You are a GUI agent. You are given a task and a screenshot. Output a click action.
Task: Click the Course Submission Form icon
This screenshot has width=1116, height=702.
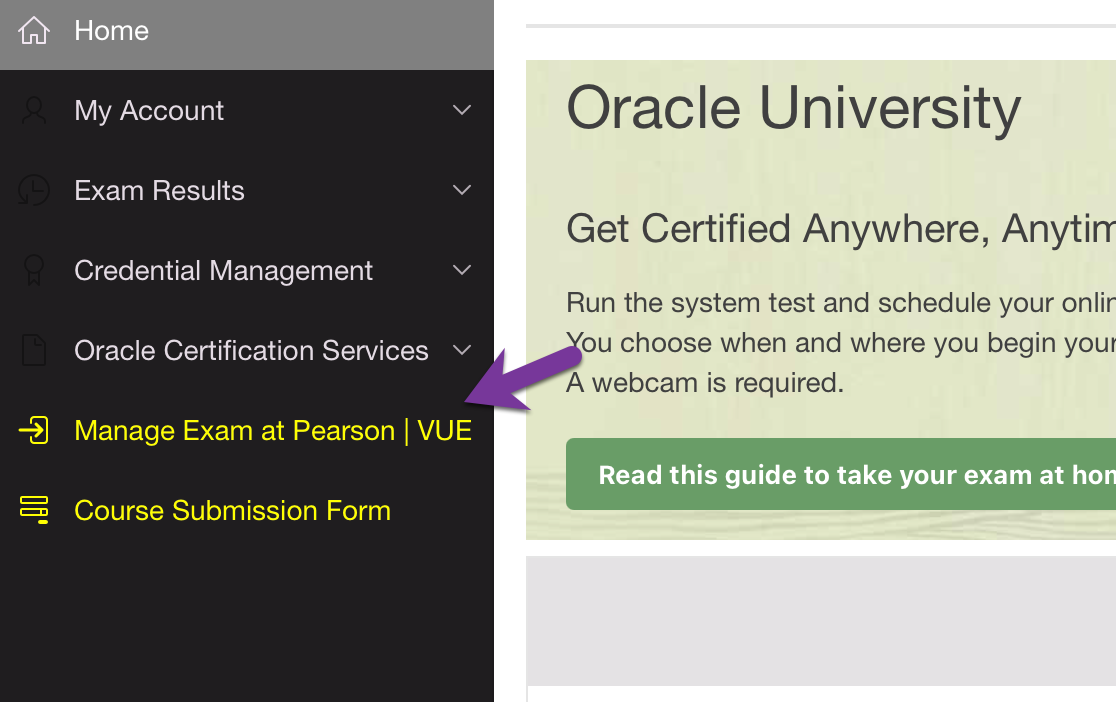pos(34,510)
